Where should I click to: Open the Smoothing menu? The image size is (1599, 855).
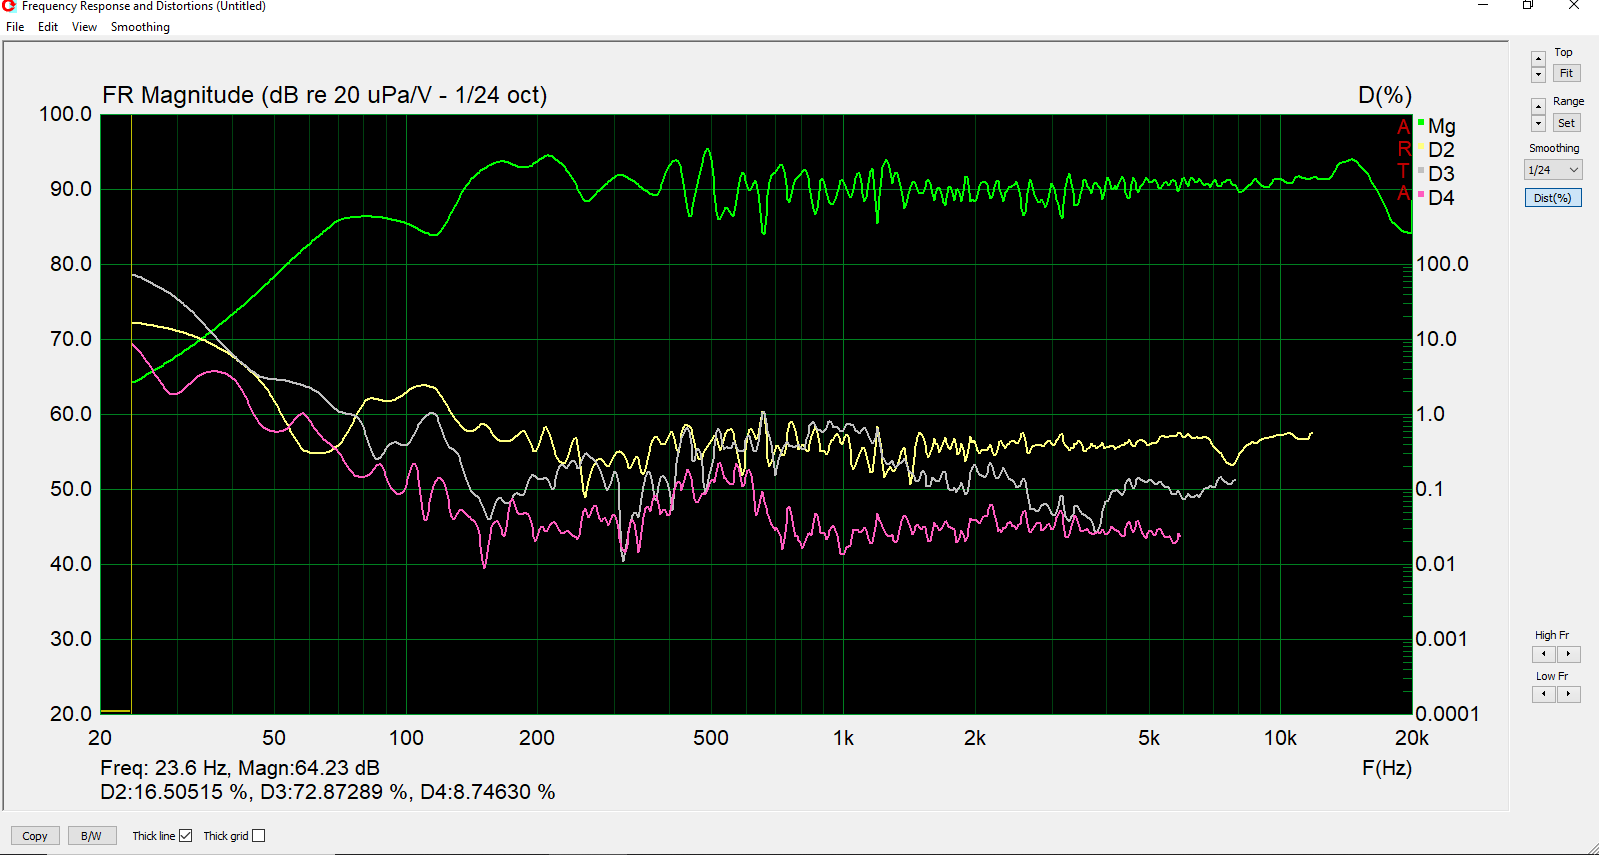point(140,27)
